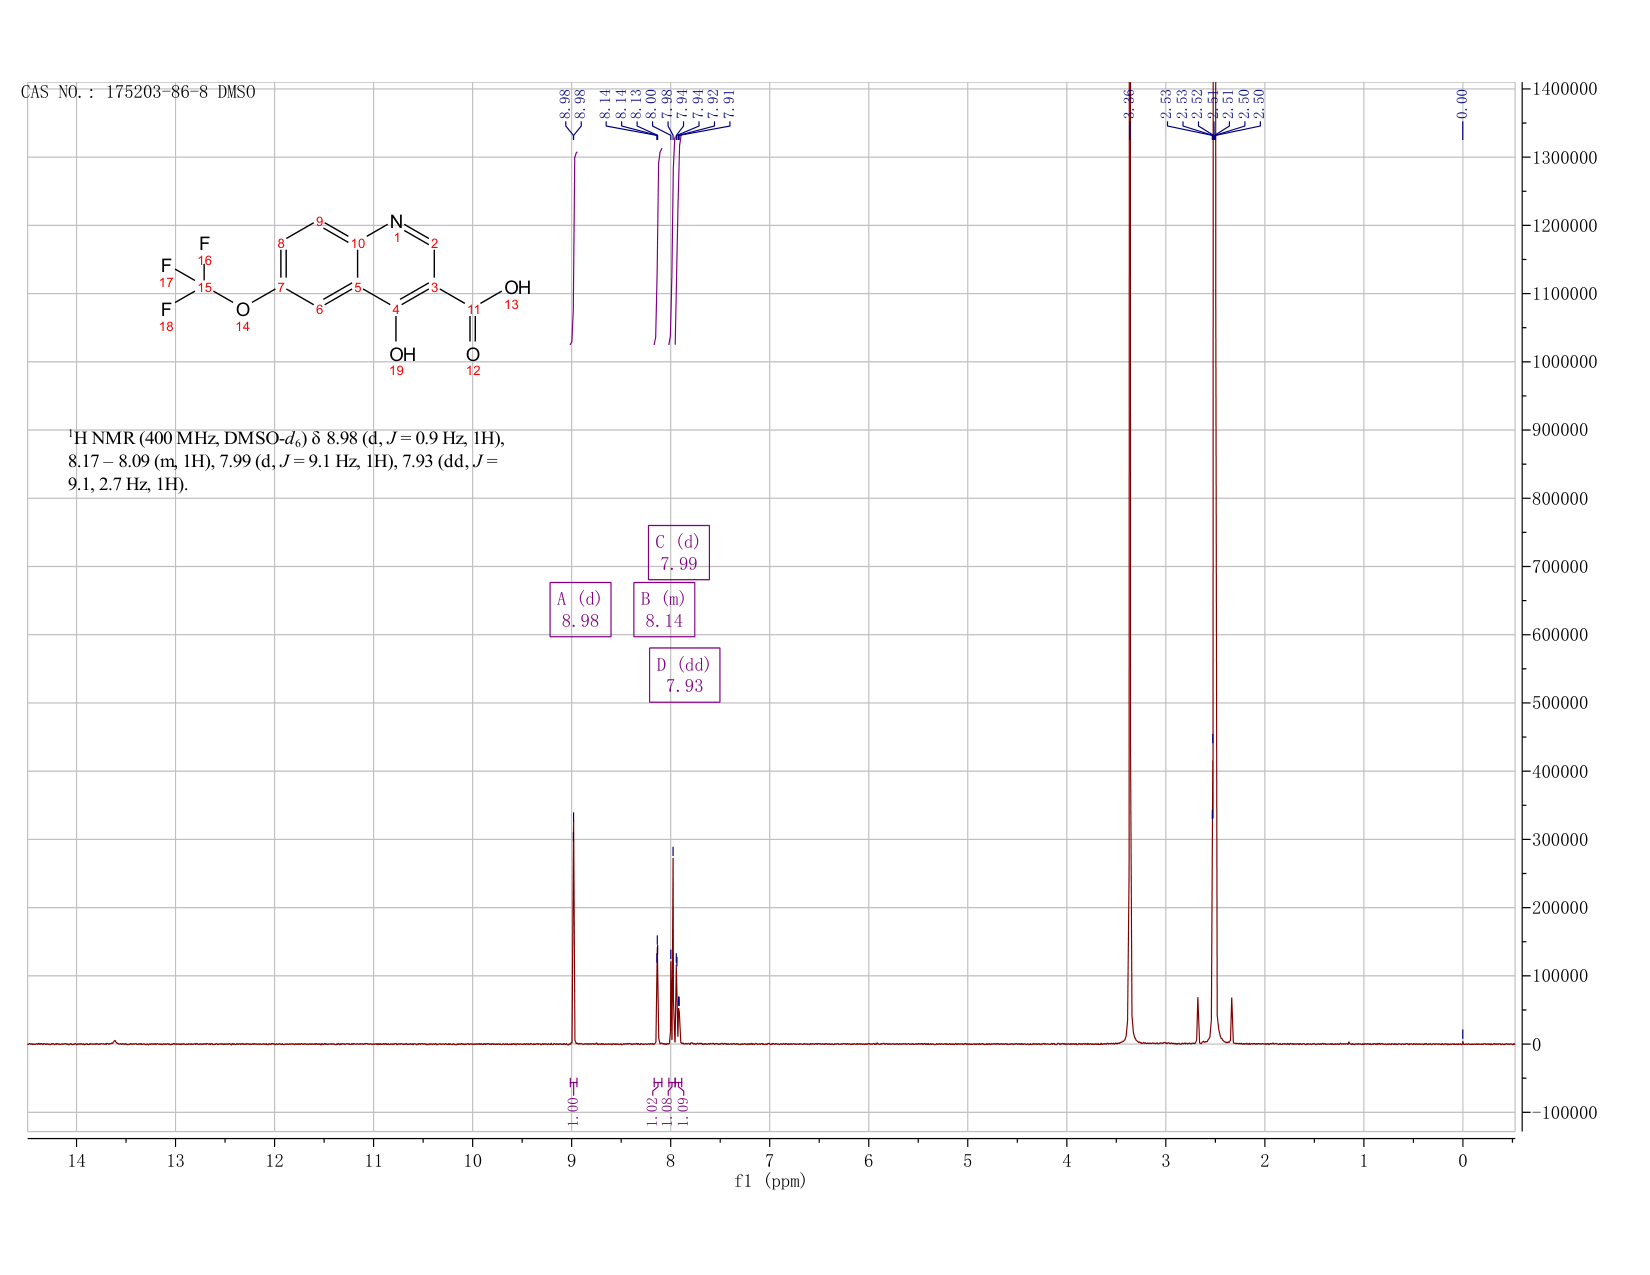Select the B (m) 8.14 multiplet label

(664, 609)
